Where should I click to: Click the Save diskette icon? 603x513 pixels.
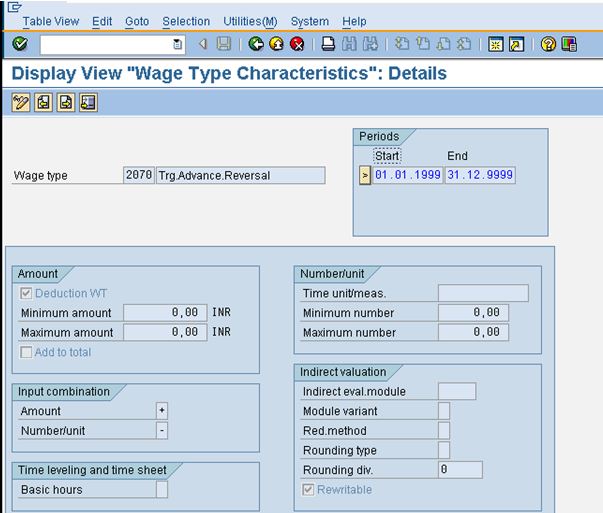224,44
